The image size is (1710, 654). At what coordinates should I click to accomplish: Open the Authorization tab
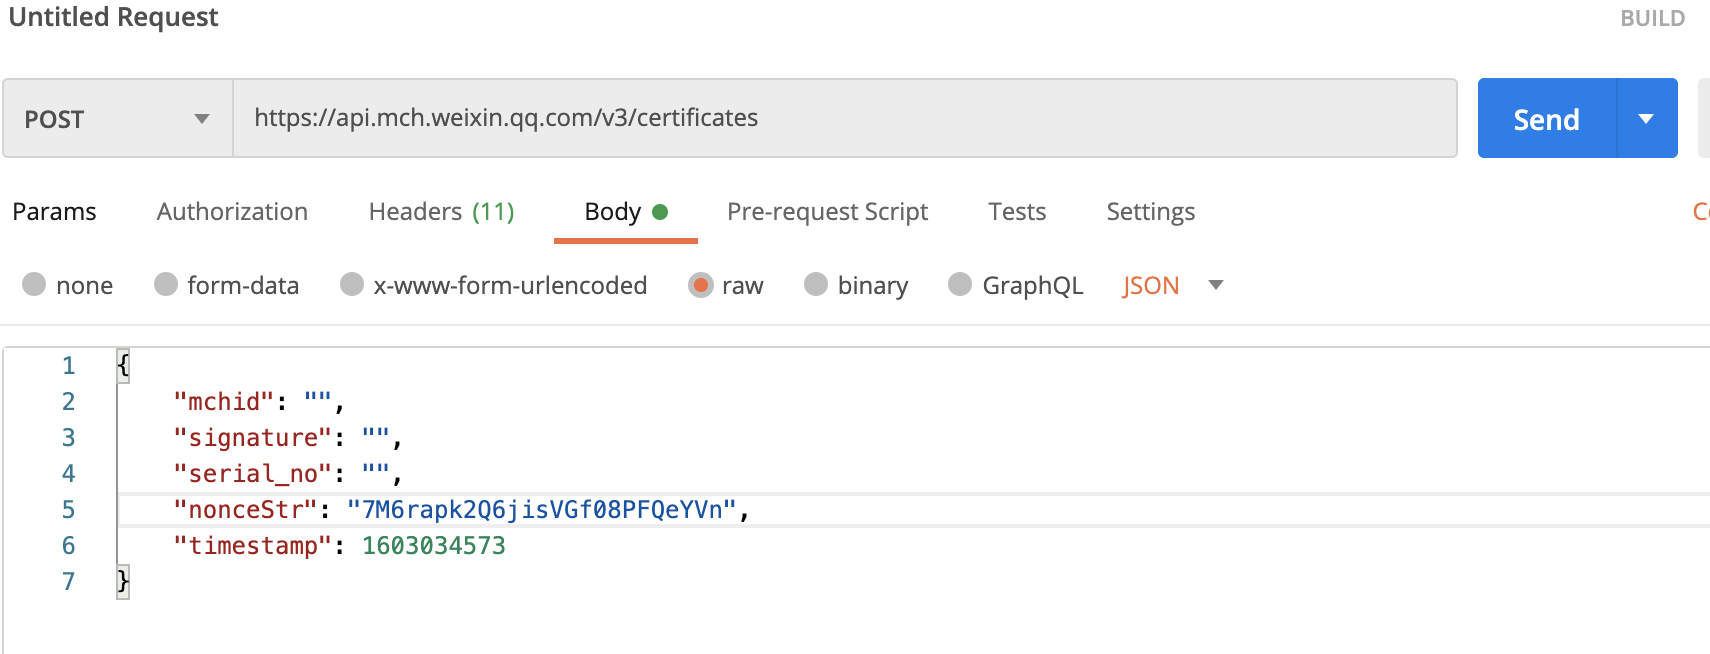(232, 212)
